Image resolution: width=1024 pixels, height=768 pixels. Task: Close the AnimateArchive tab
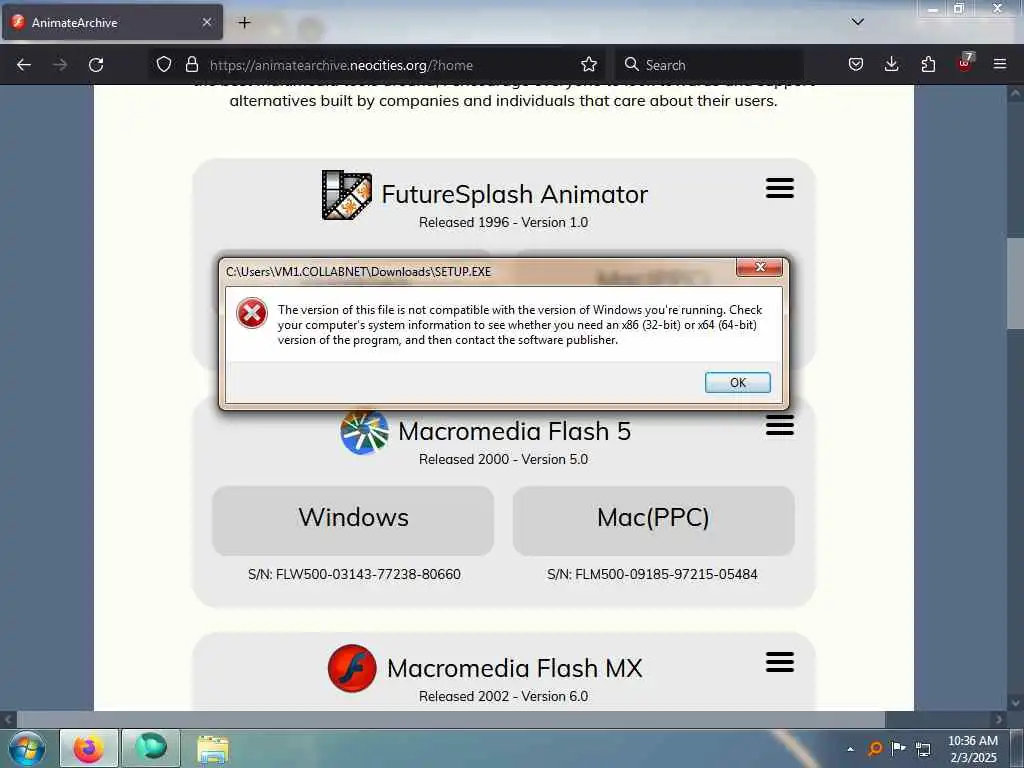[x=206, y=22]
